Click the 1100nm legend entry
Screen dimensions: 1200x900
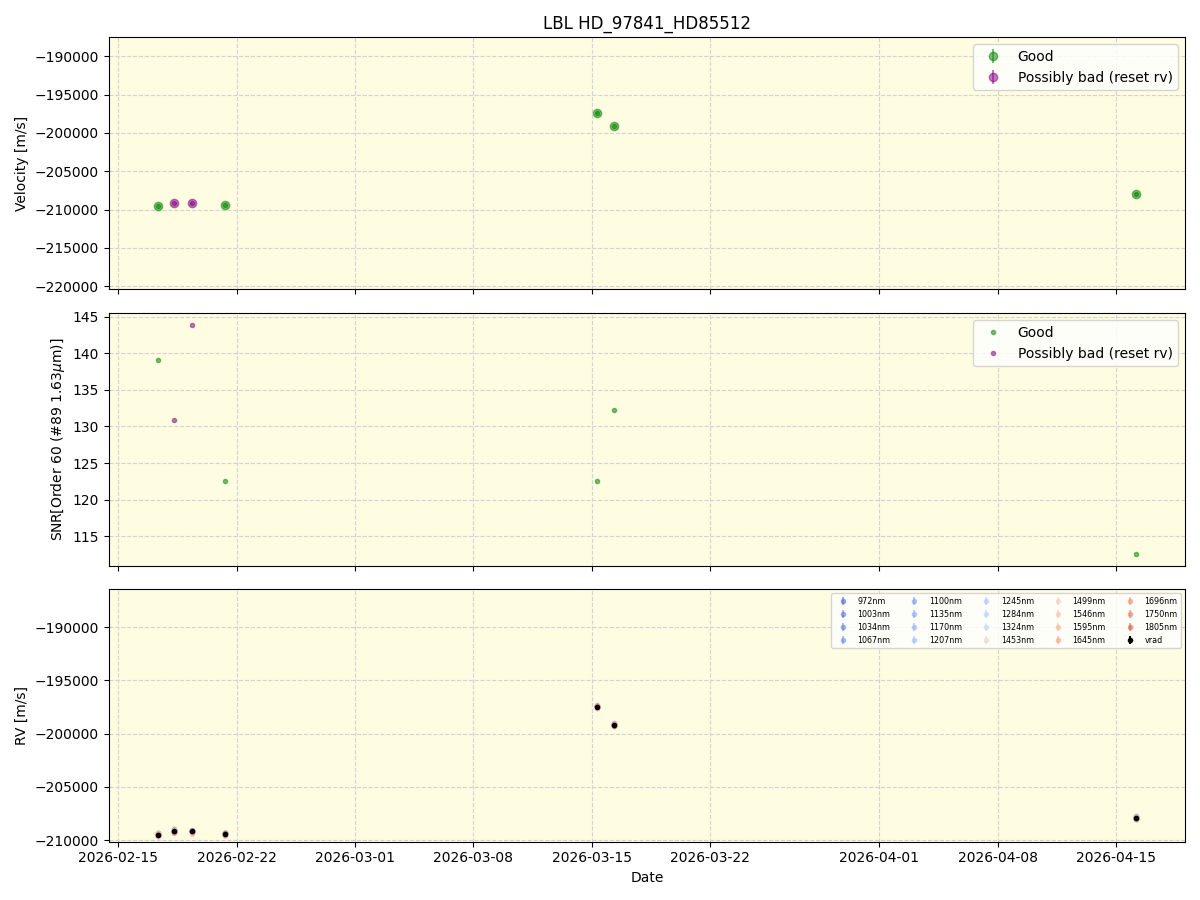coord(936,601)
